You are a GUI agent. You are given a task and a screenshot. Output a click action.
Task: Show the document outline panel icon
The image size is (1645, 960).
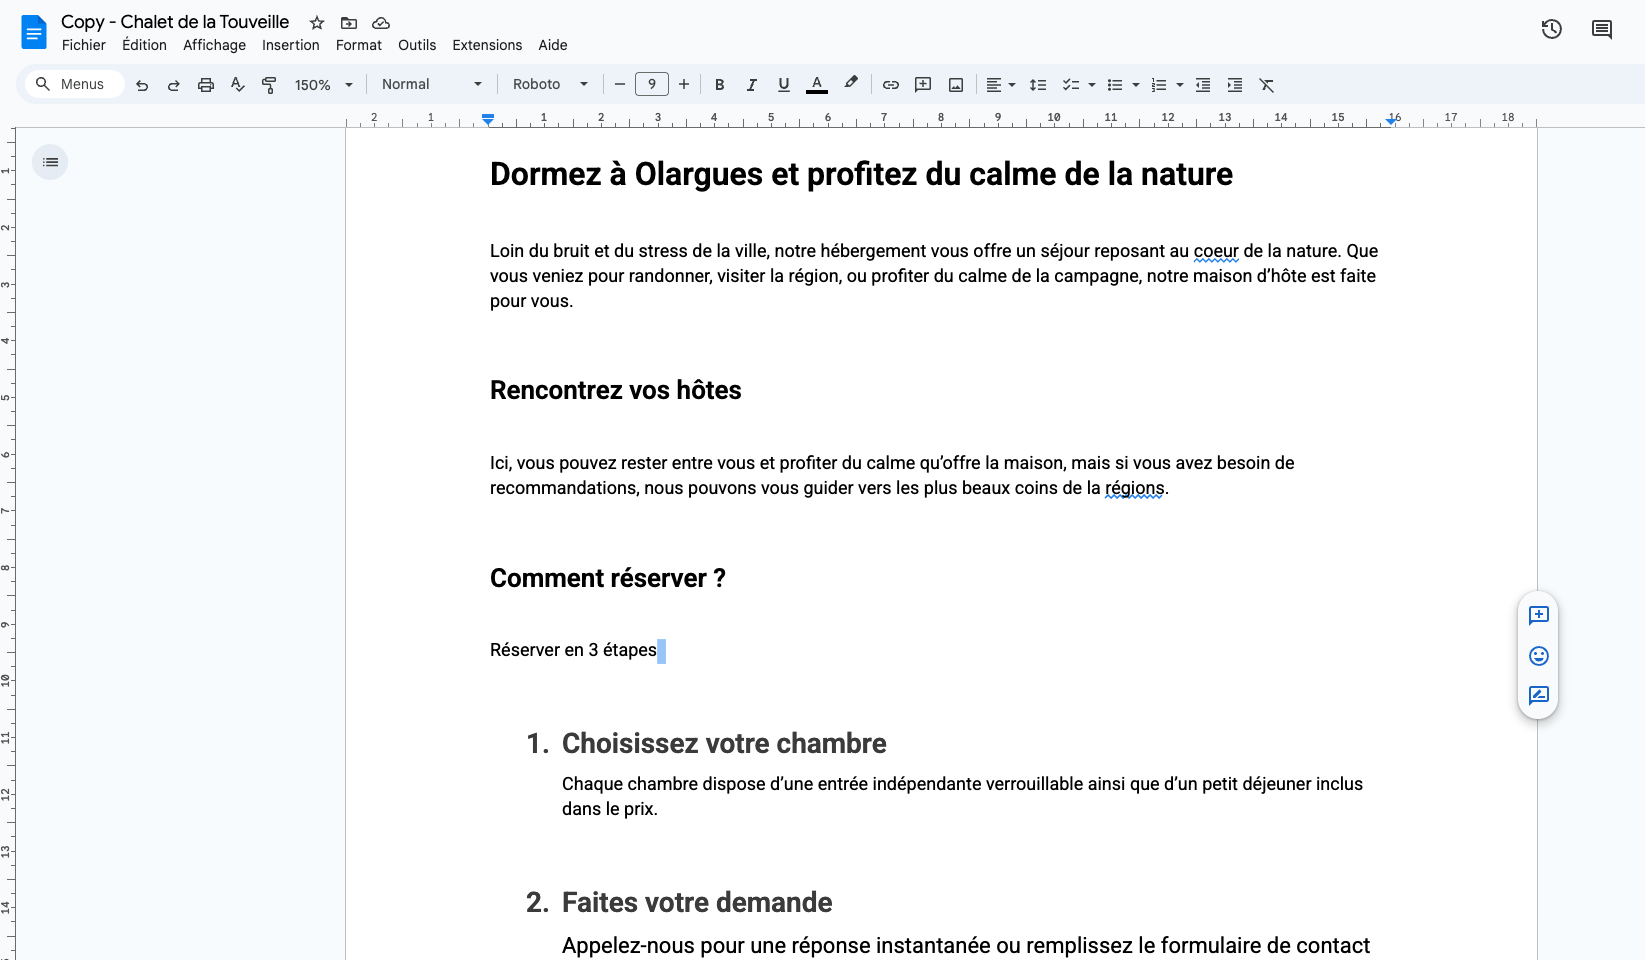(x=50, y=162)
